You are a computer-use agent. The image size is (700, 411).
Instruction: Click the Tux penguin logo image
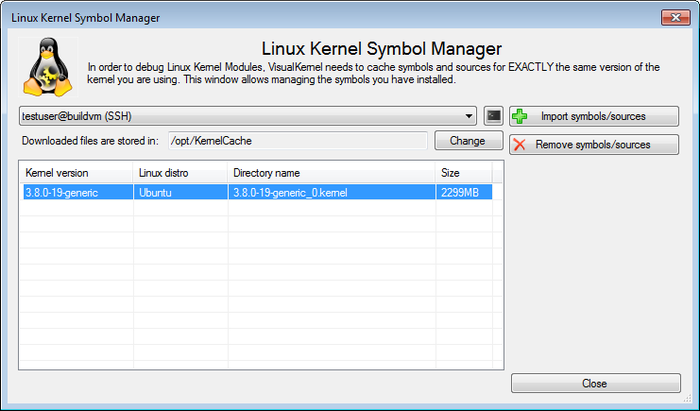pyautogui.click(x=48, y=67)
